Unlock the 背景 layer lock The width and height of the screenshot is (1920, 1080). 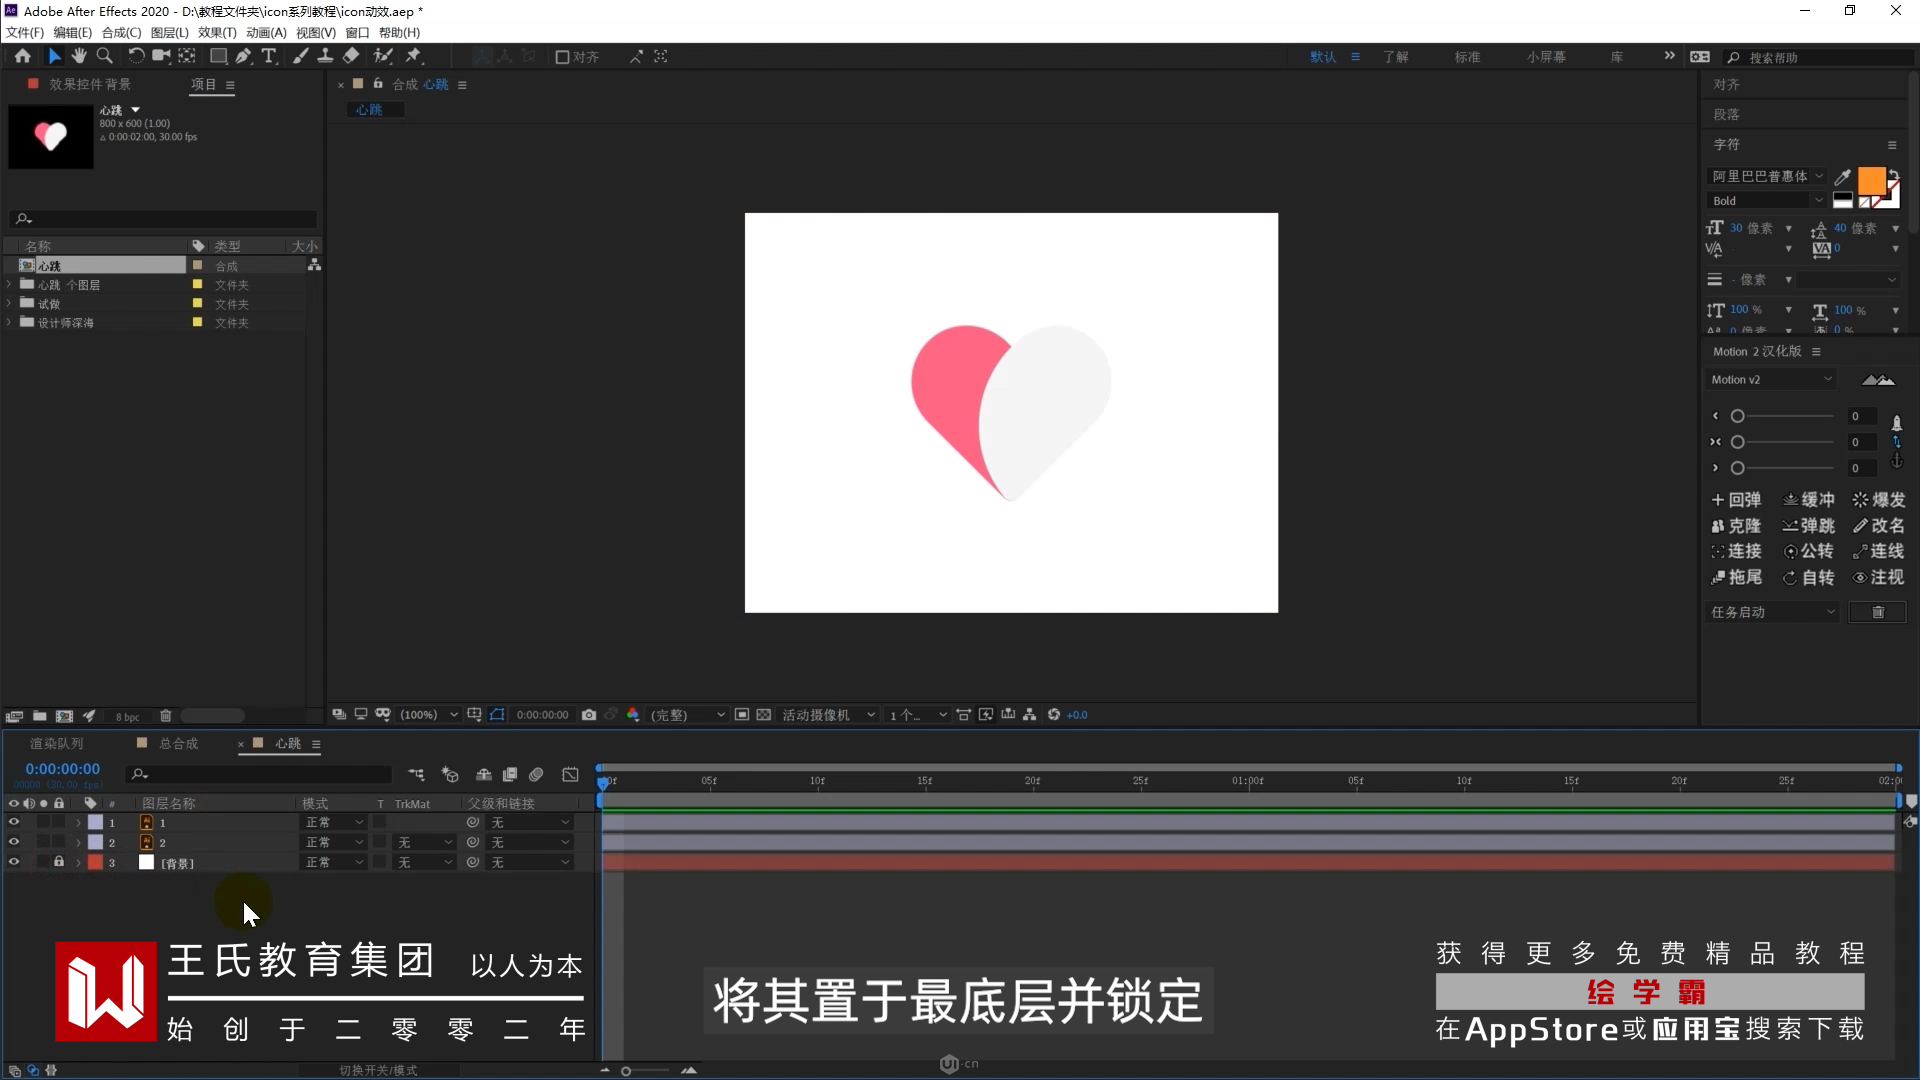[59, 862]
